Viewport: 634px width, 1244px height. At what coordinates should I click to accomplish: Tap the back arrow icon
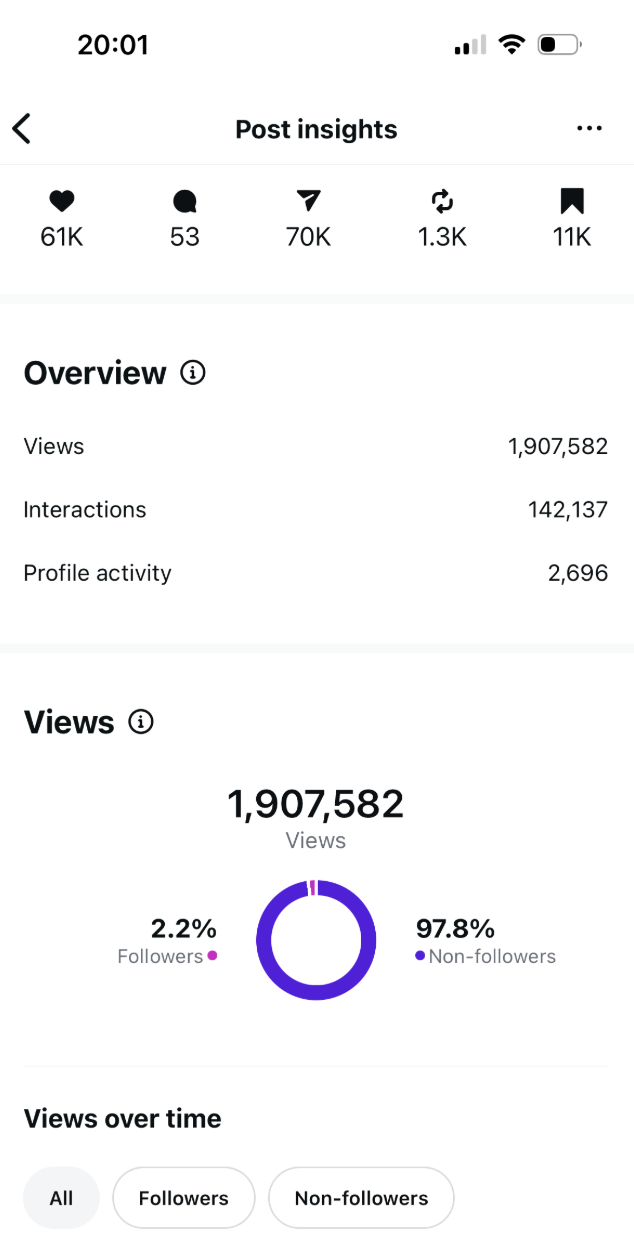(22, 129)
